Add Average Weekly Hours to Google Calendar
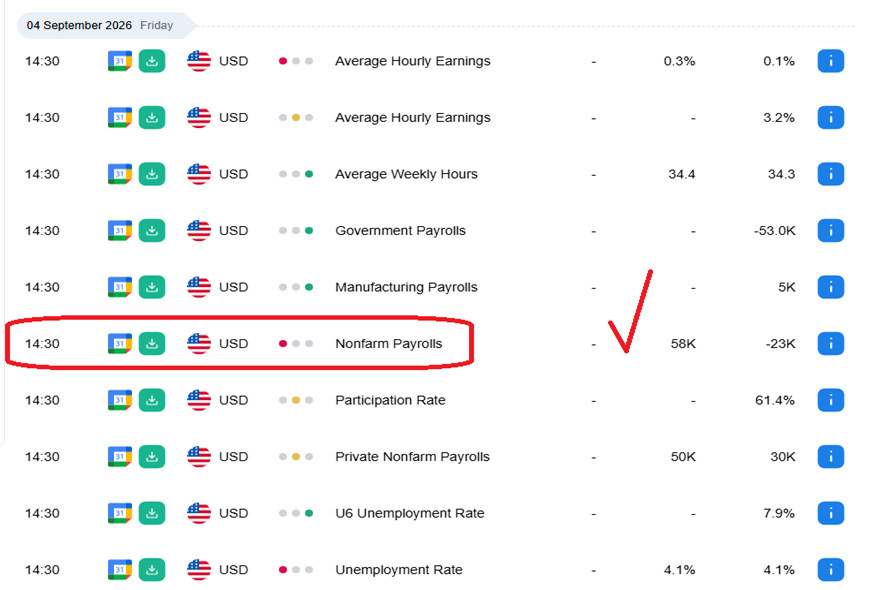This screenshot has height=590, width=886. click(120, 174)
